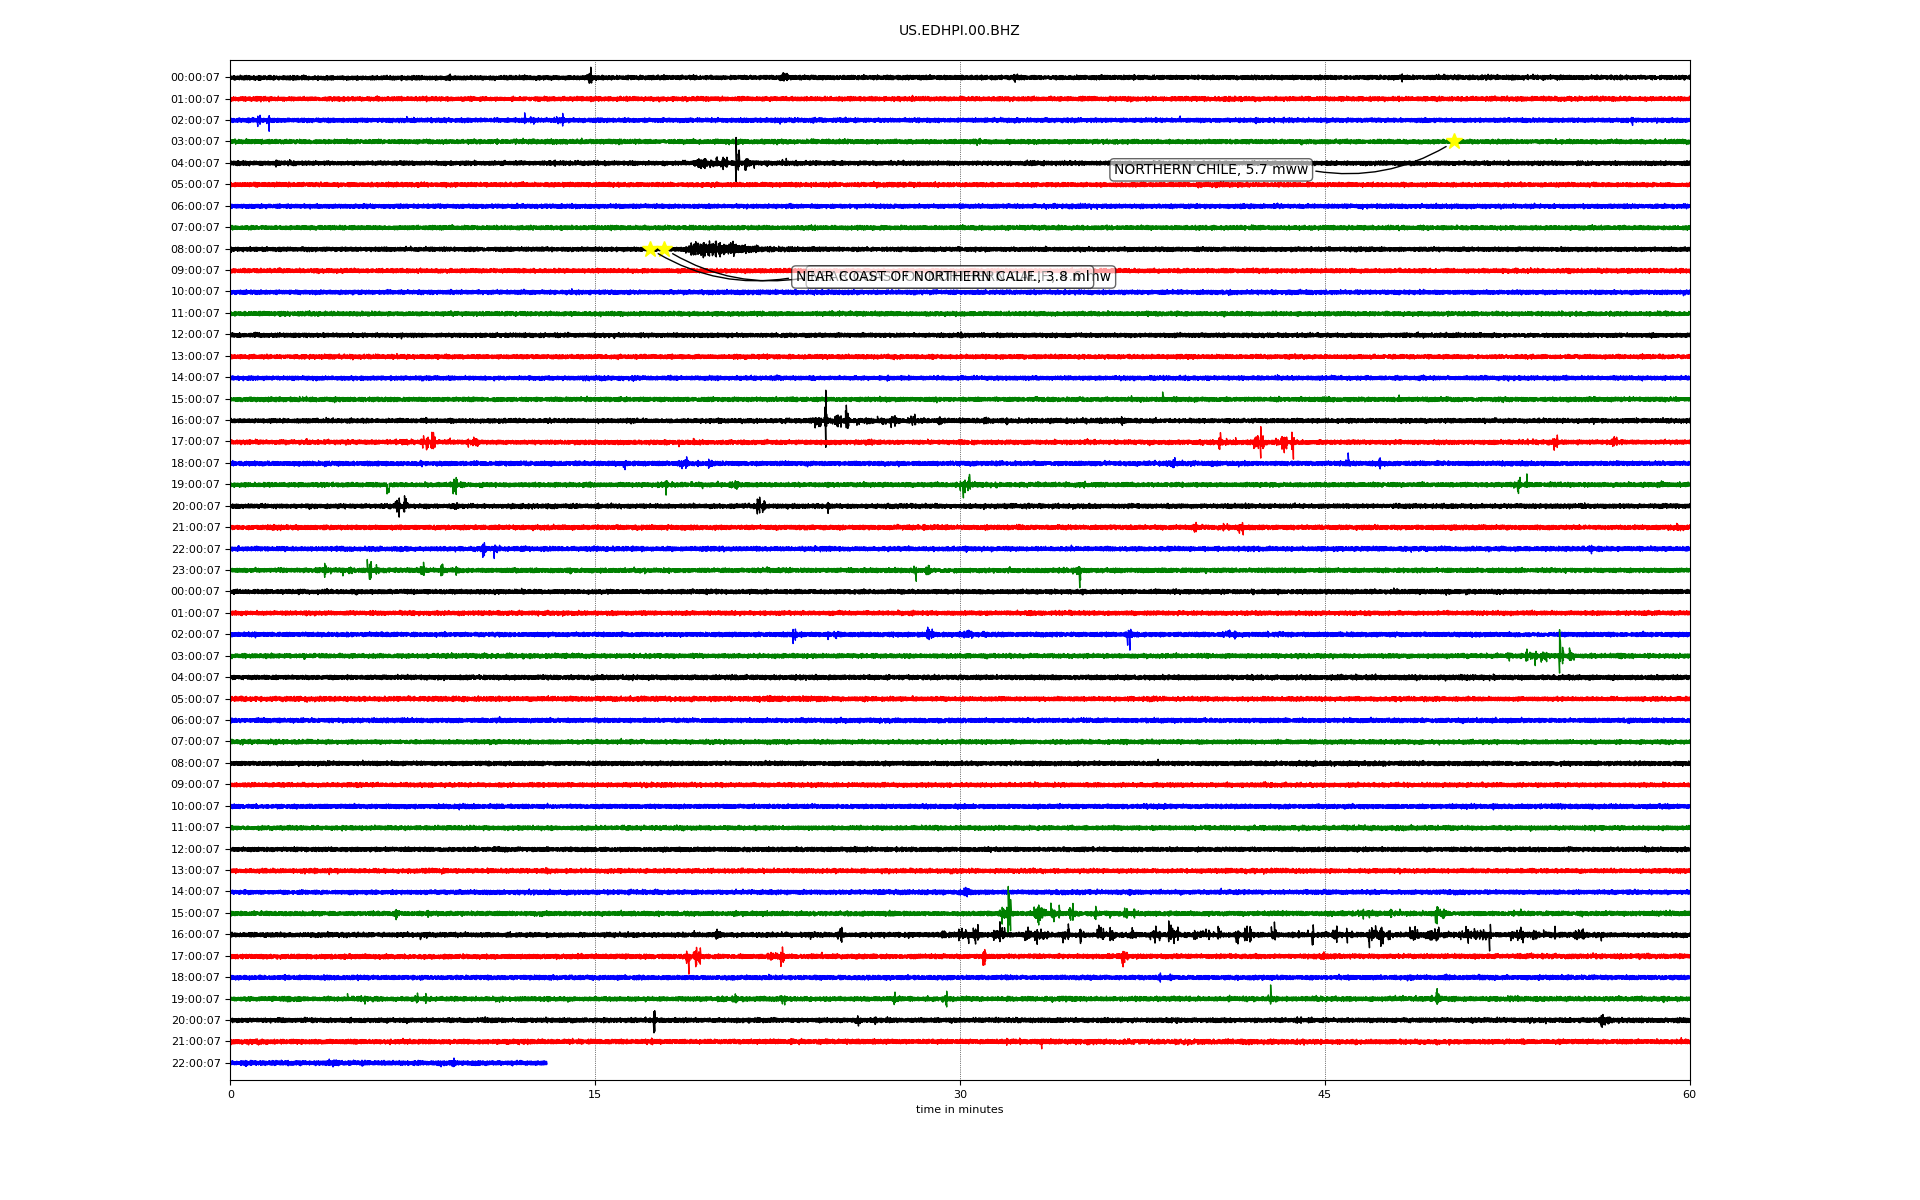Click the plot title US.EDHPI.00.BHZ
The image size is (1920, 1200).
959,31
